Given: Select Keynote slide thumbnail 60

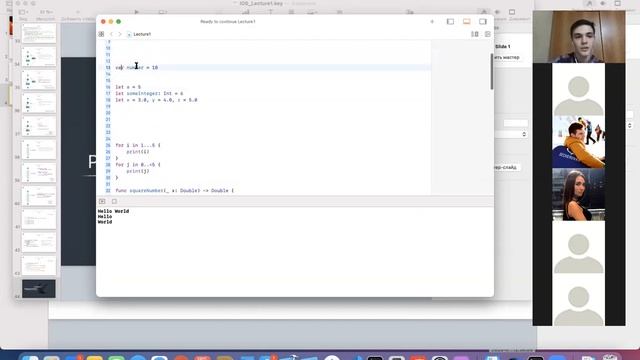Looking at the screenshot, I should [x=39, y=196].
